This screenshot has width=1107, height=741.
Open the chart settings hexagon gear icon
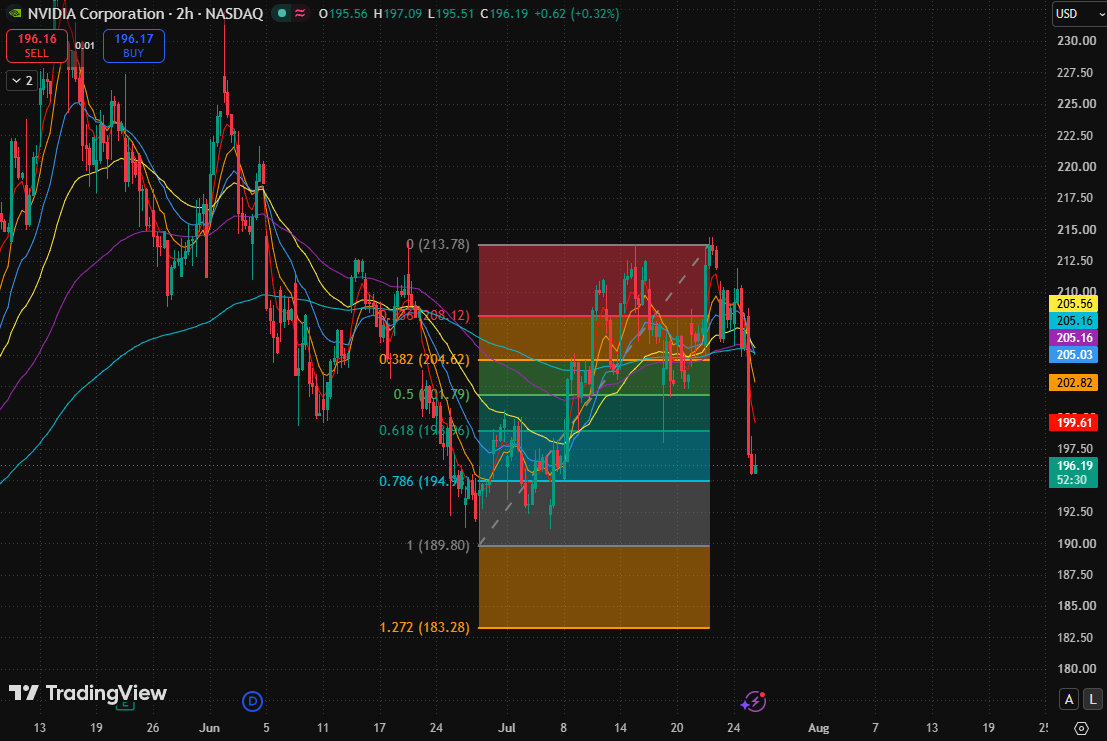click(1081, 728)
